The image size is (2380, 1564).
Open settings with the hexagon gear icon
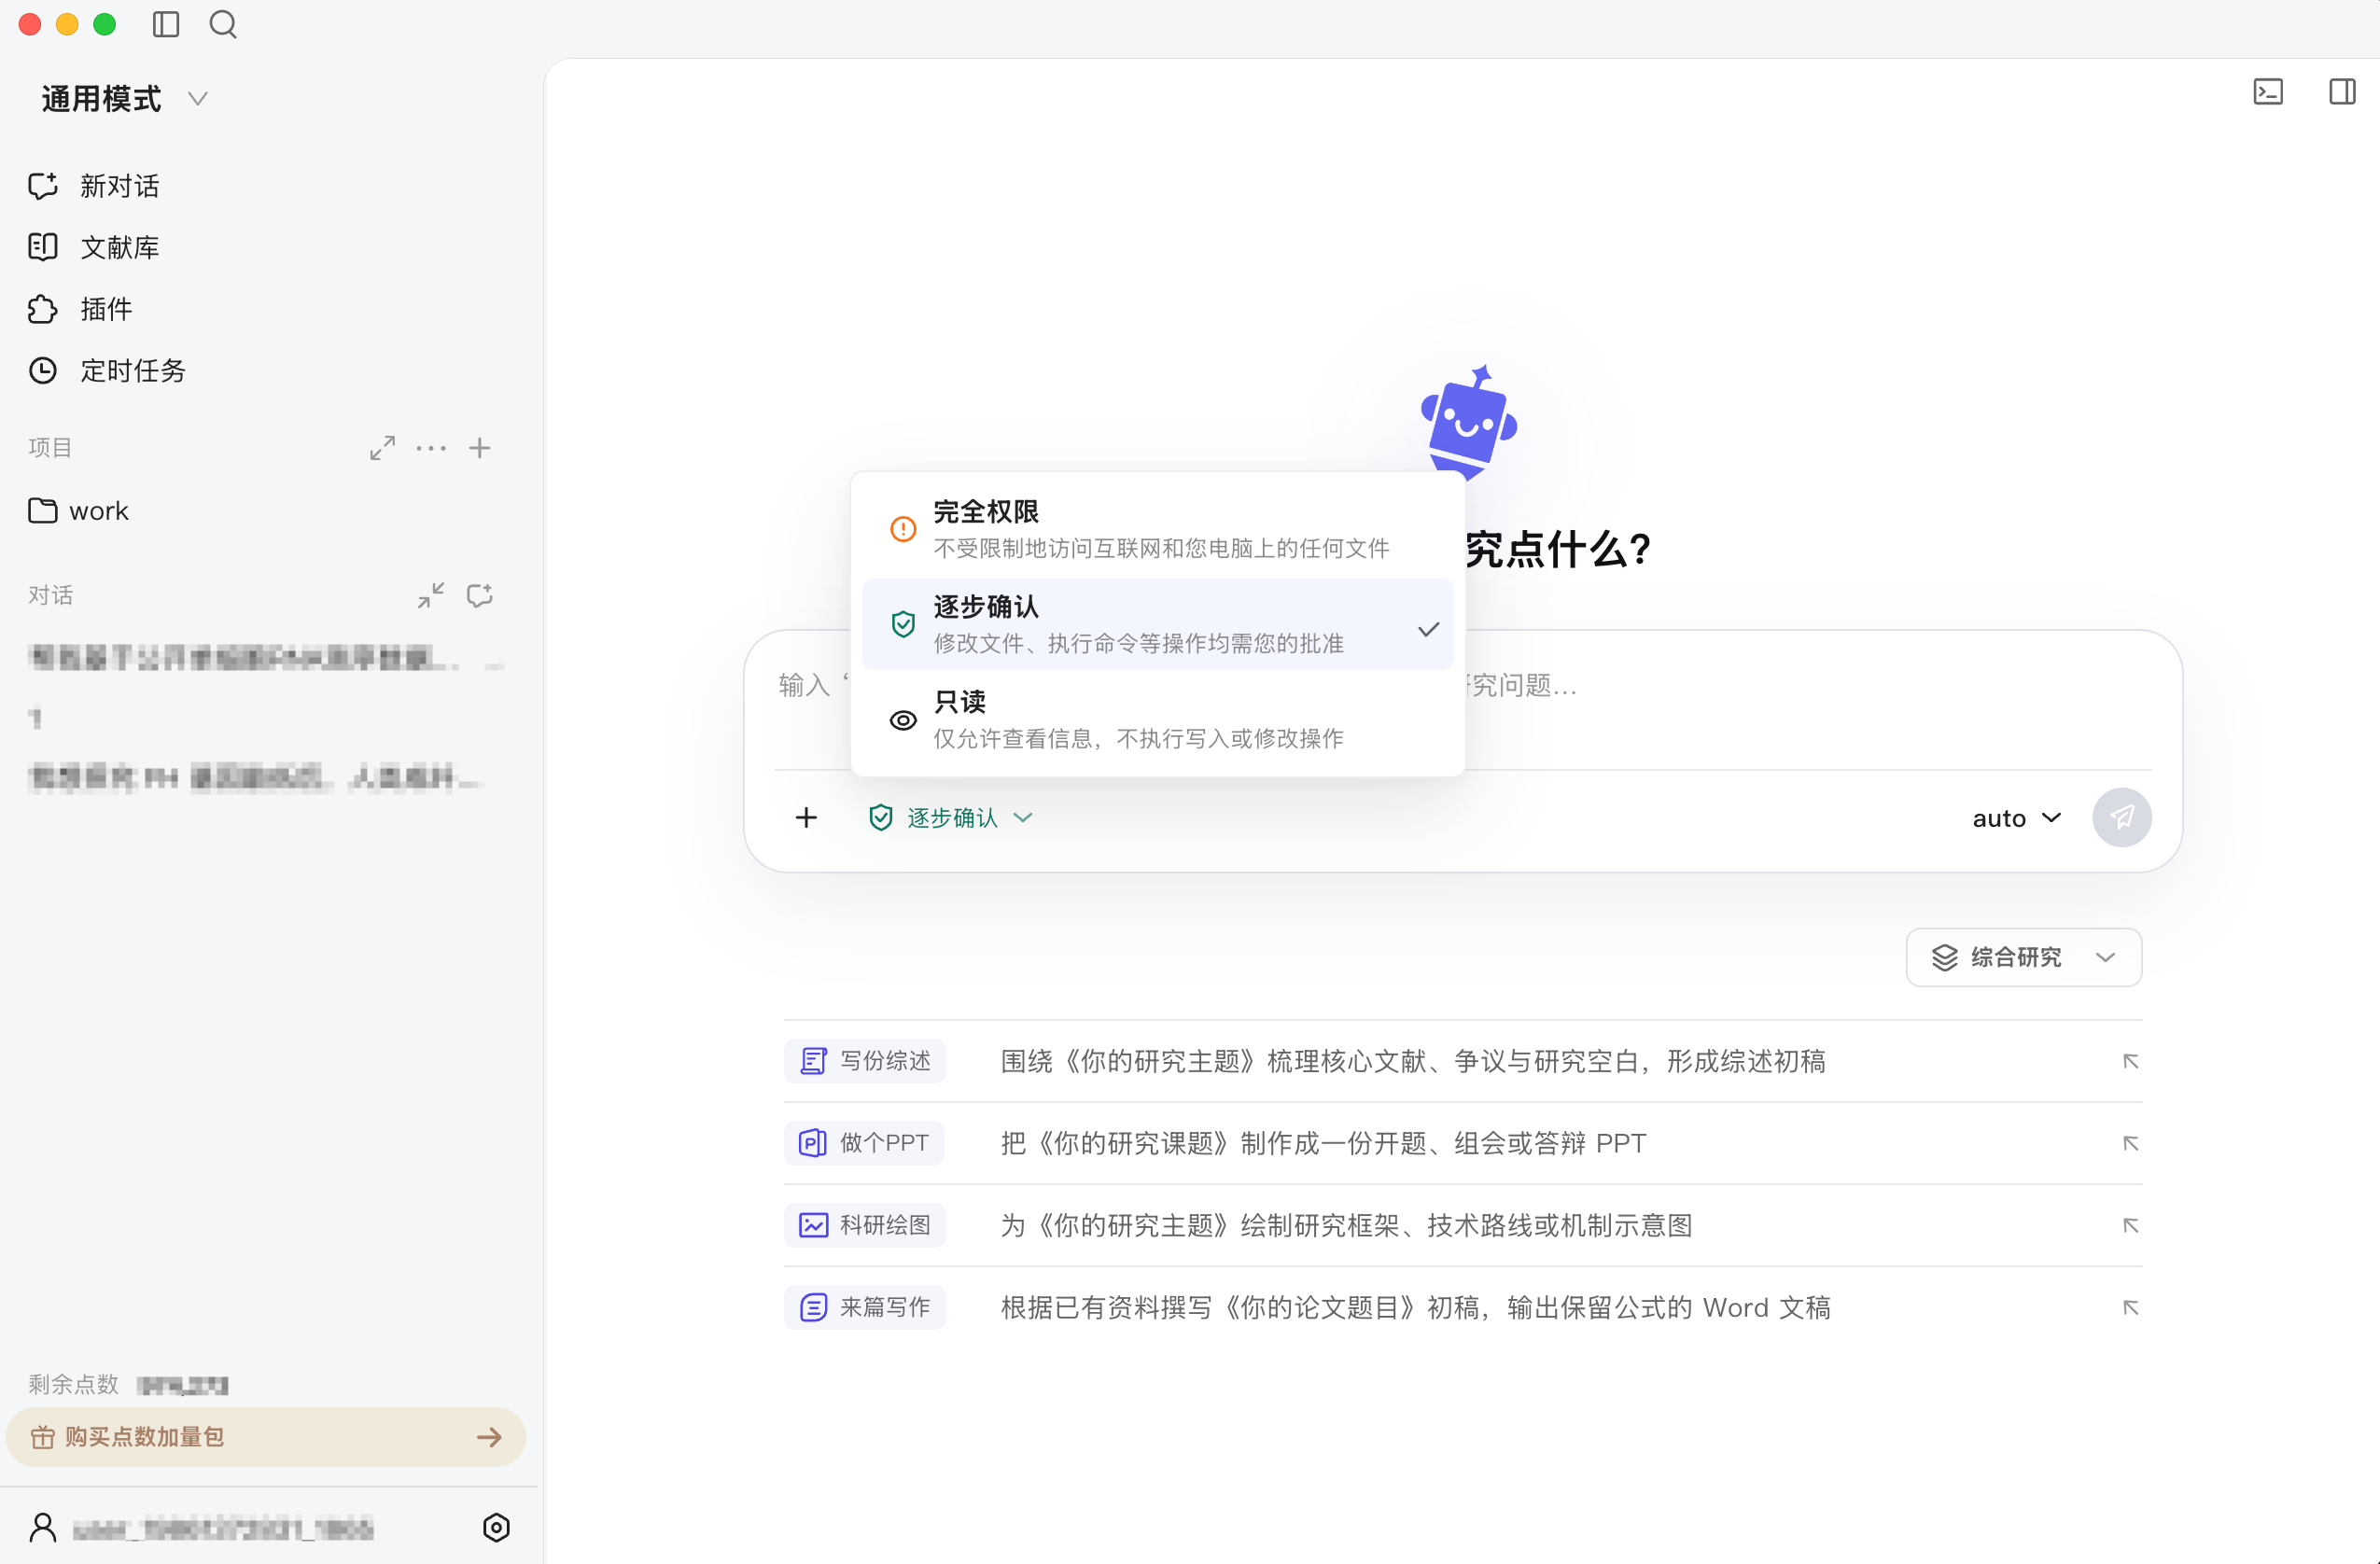496,1527
